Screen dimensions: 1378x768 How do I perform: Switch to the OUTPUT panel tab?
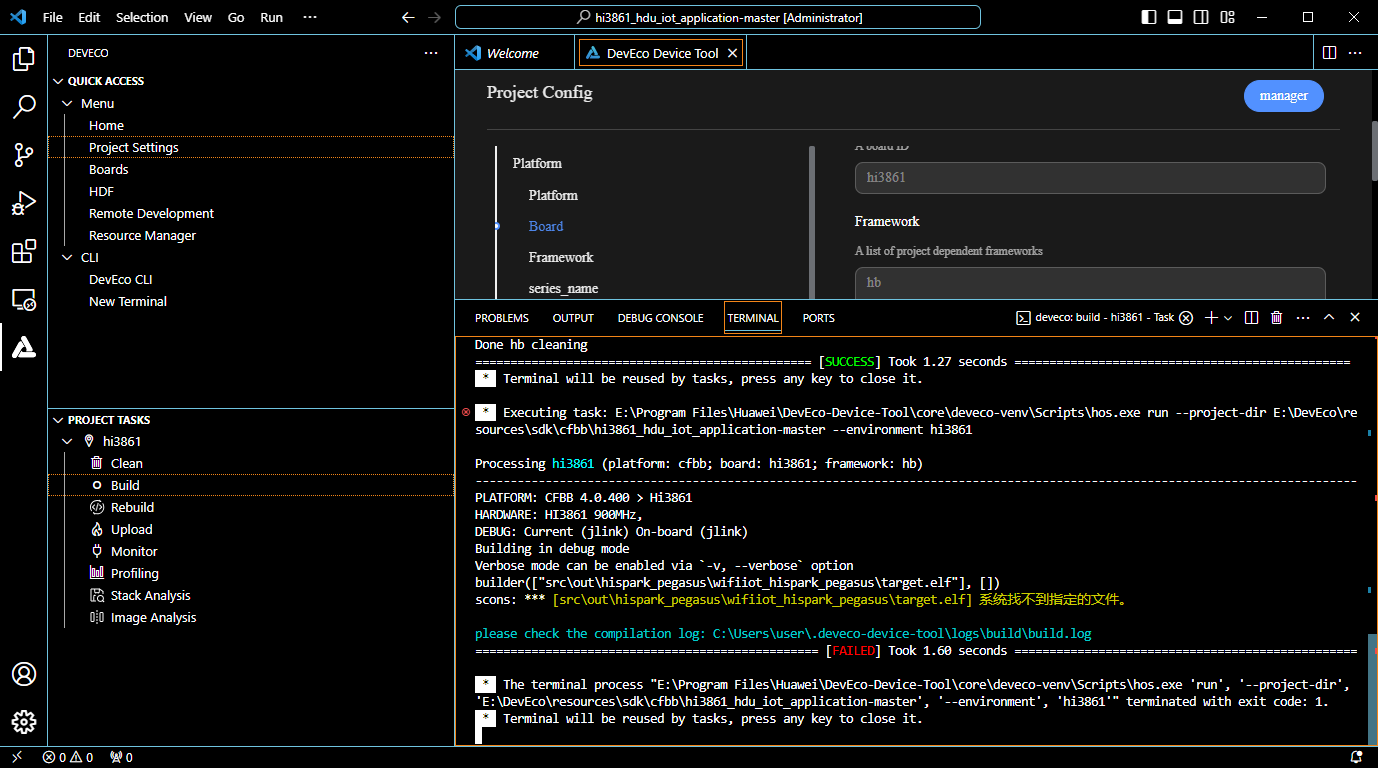pyautogui.click(x=573, y=318)
